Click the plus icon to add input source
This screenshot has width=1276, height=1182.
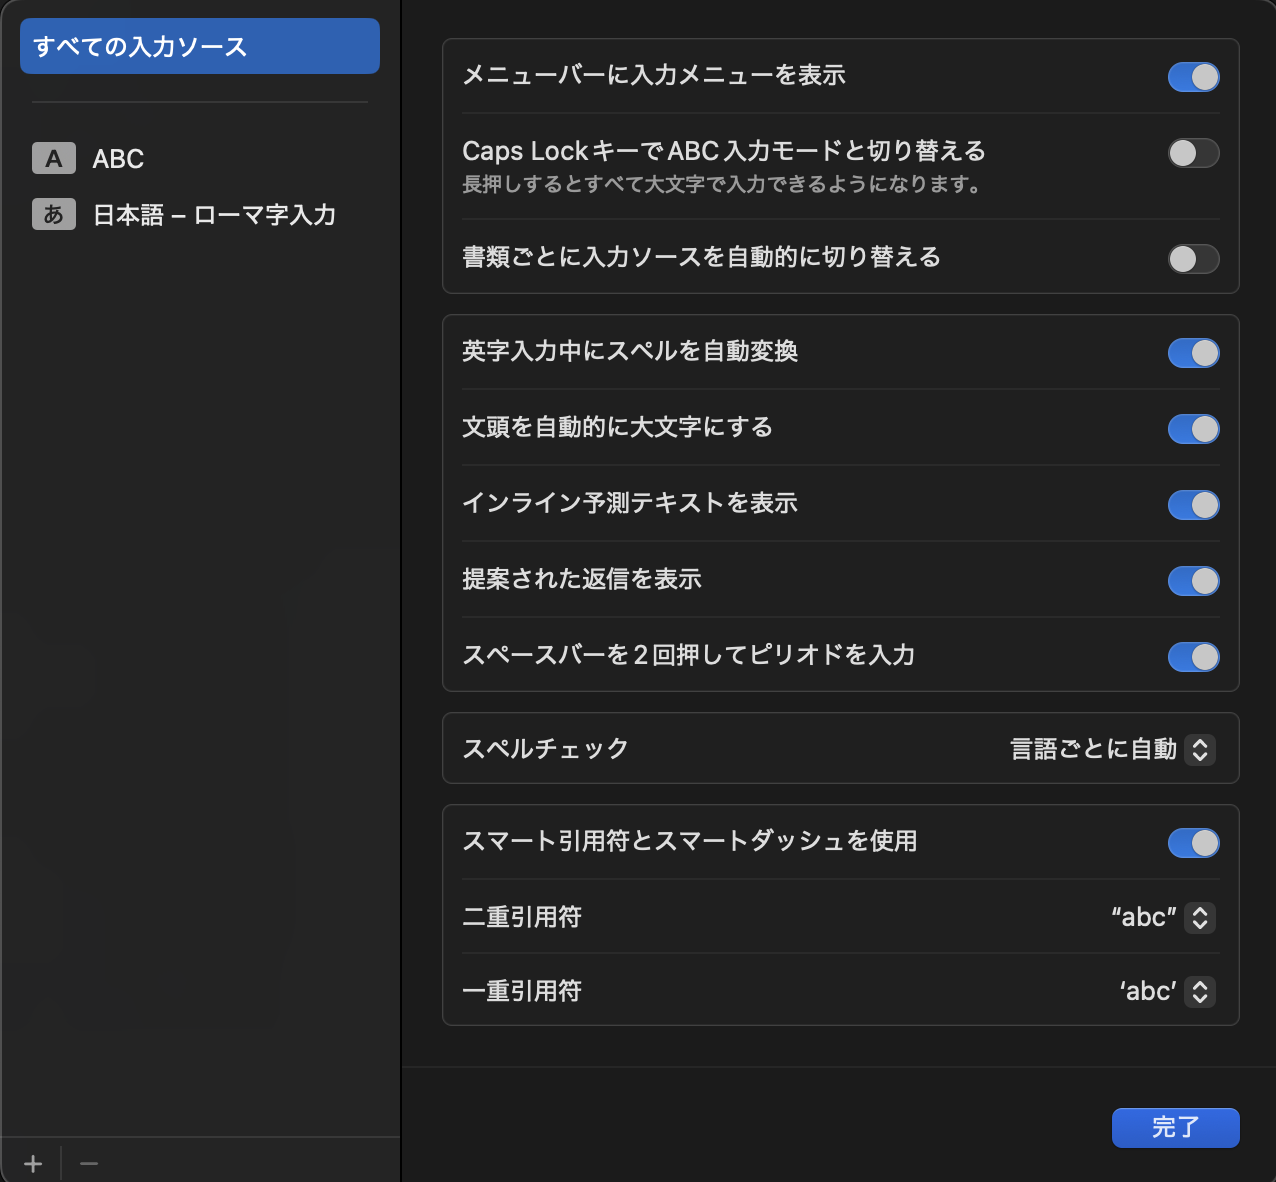click(x=33, y=1164)
